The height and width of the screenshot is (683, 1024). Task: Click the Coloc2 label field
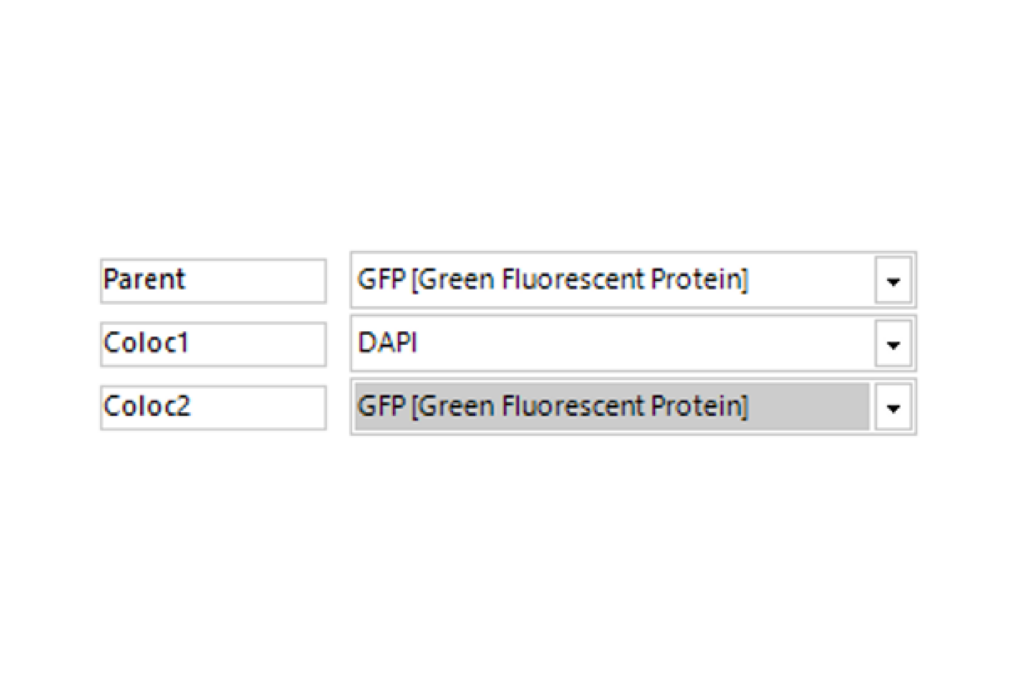point(213,407)
